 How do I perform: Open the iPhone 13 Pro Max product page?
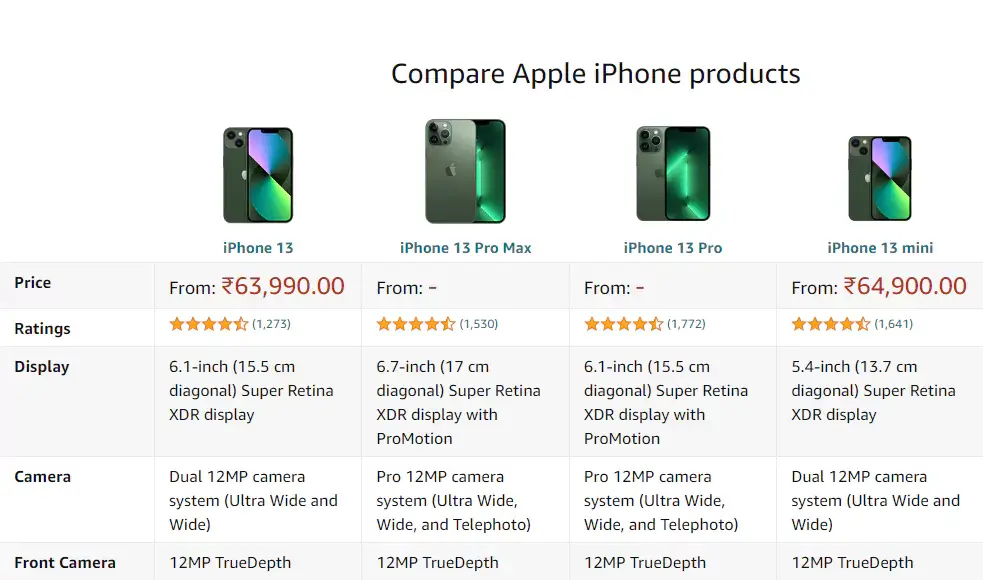pos(464,247)
